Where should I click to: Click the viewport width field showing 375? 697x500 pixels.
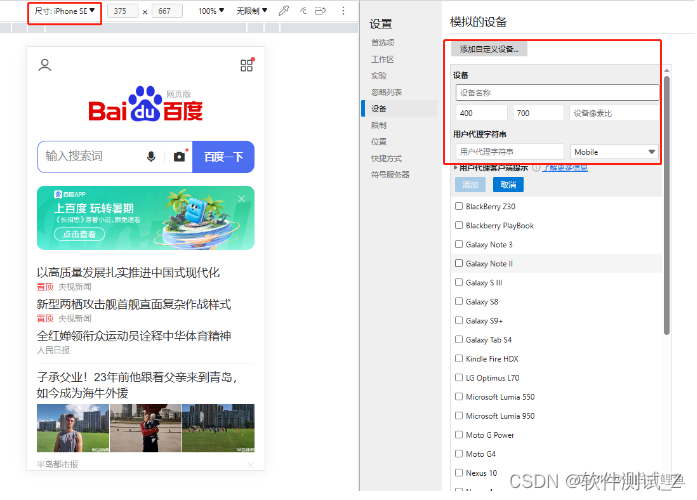pyautogui.click(x=122, y=11)
